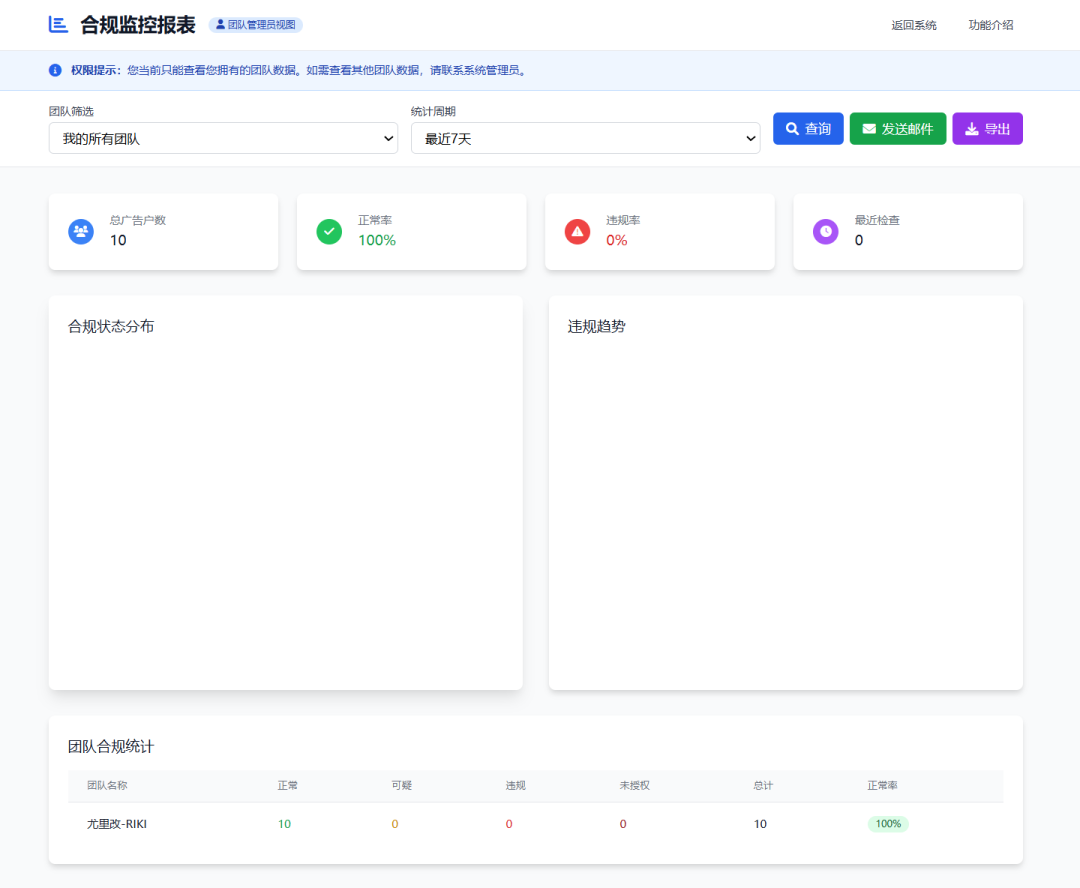1080x888 pixels.
Task: Click the red warning triangle icon for 违规率
Action: [577, 231]
